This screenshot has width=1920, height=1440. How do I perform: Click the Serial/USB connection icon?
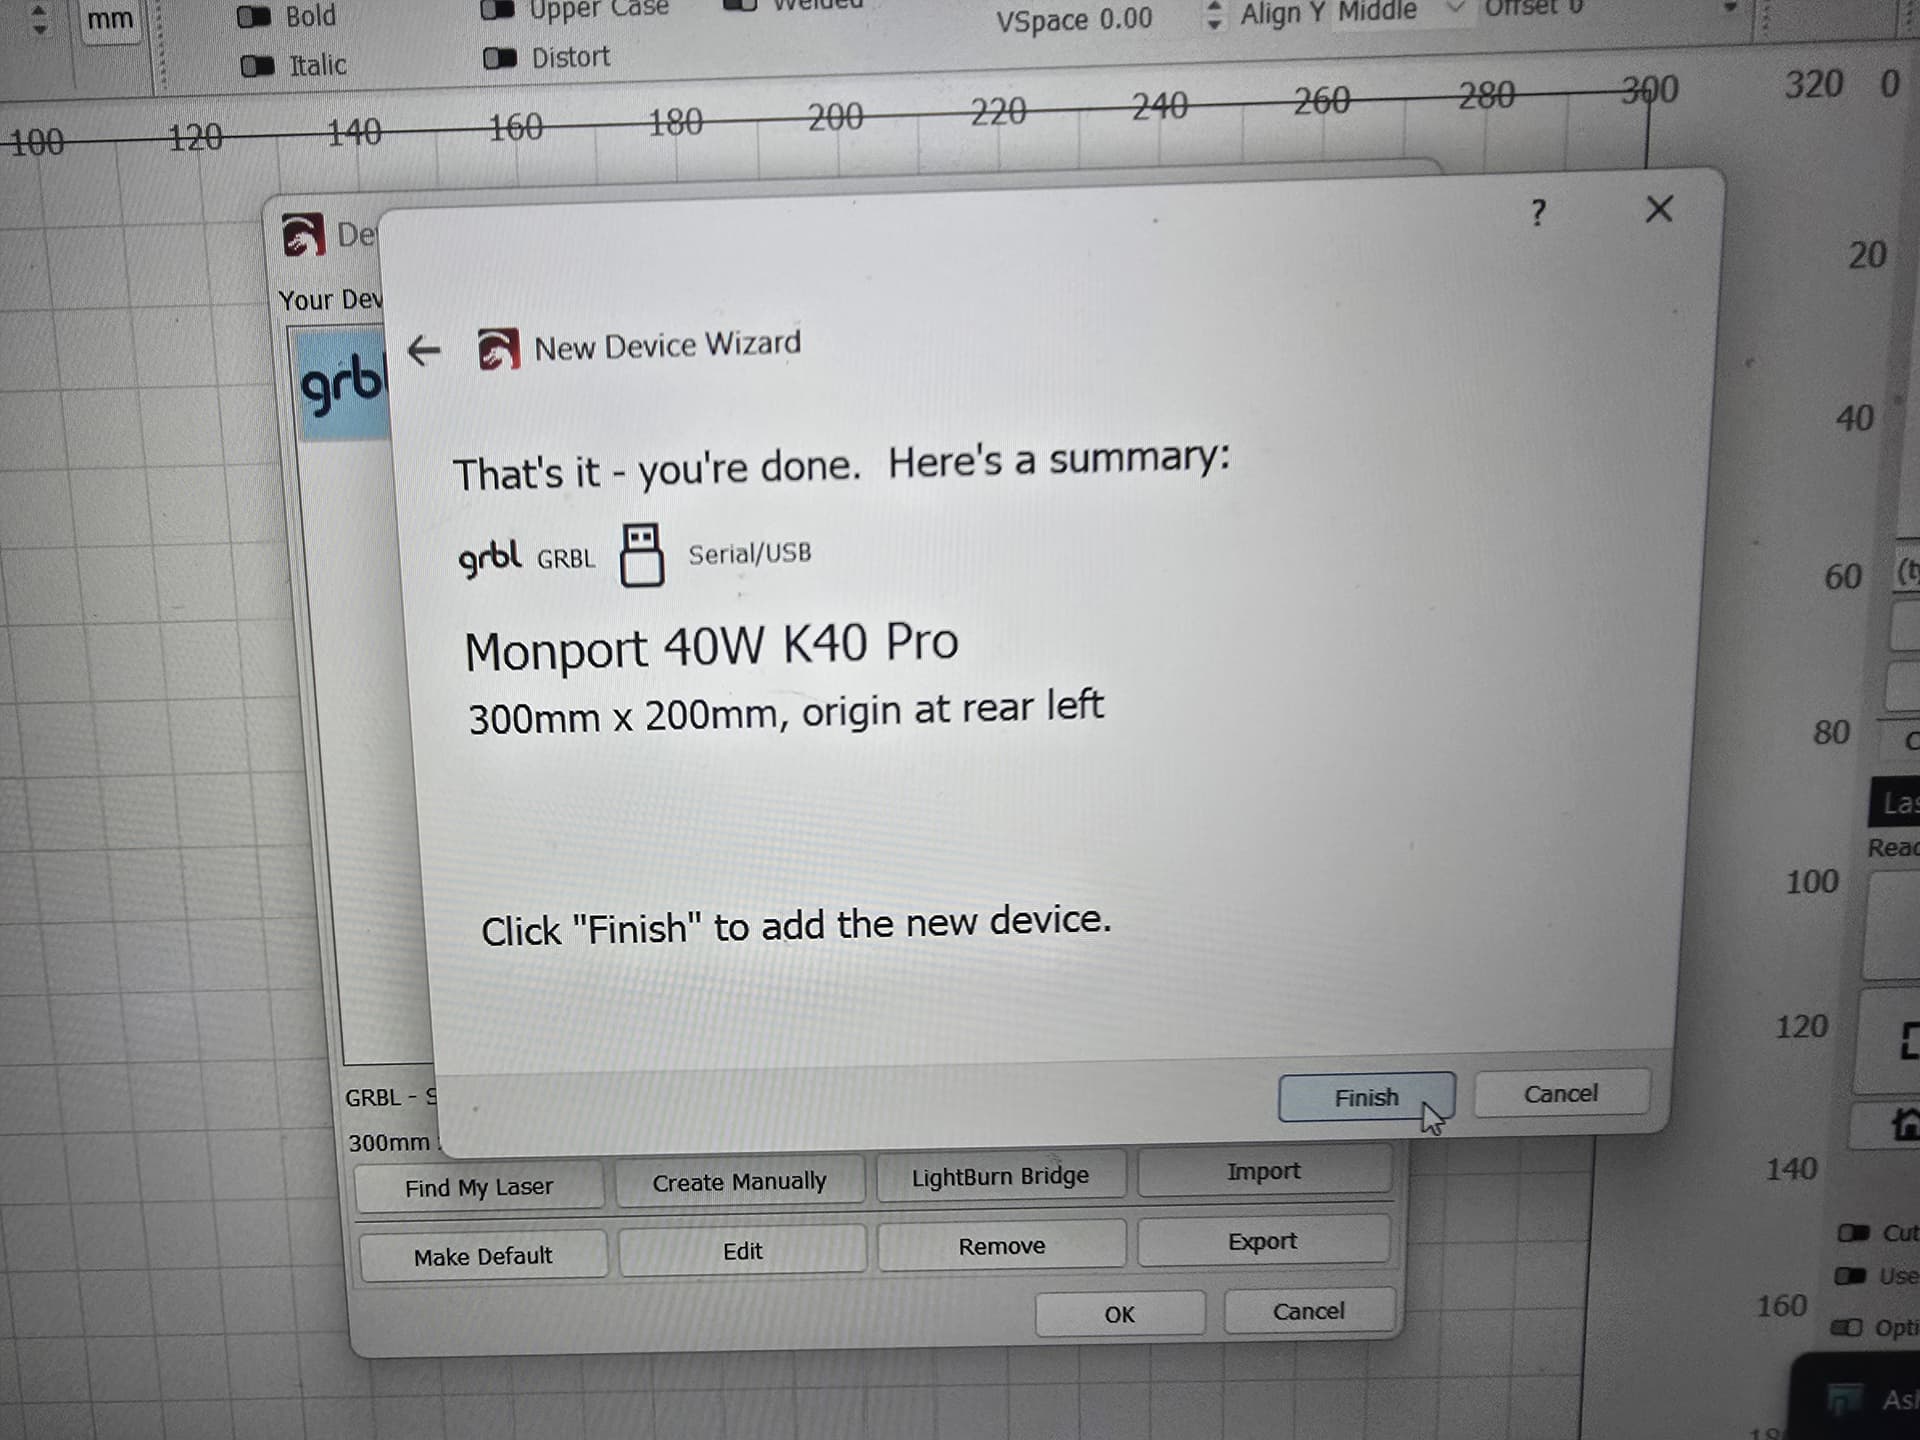tap(641, 554)
